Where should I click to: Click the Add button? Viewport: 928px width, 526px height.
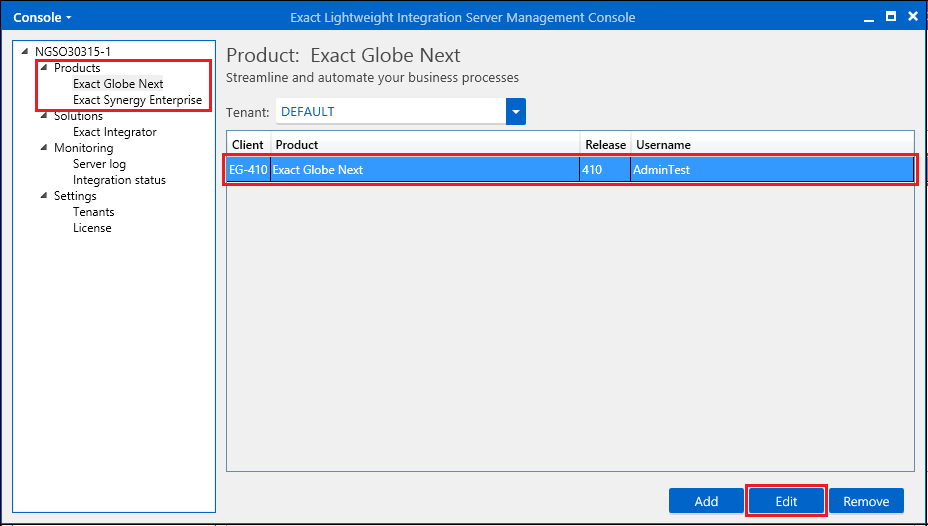(706, 501)
